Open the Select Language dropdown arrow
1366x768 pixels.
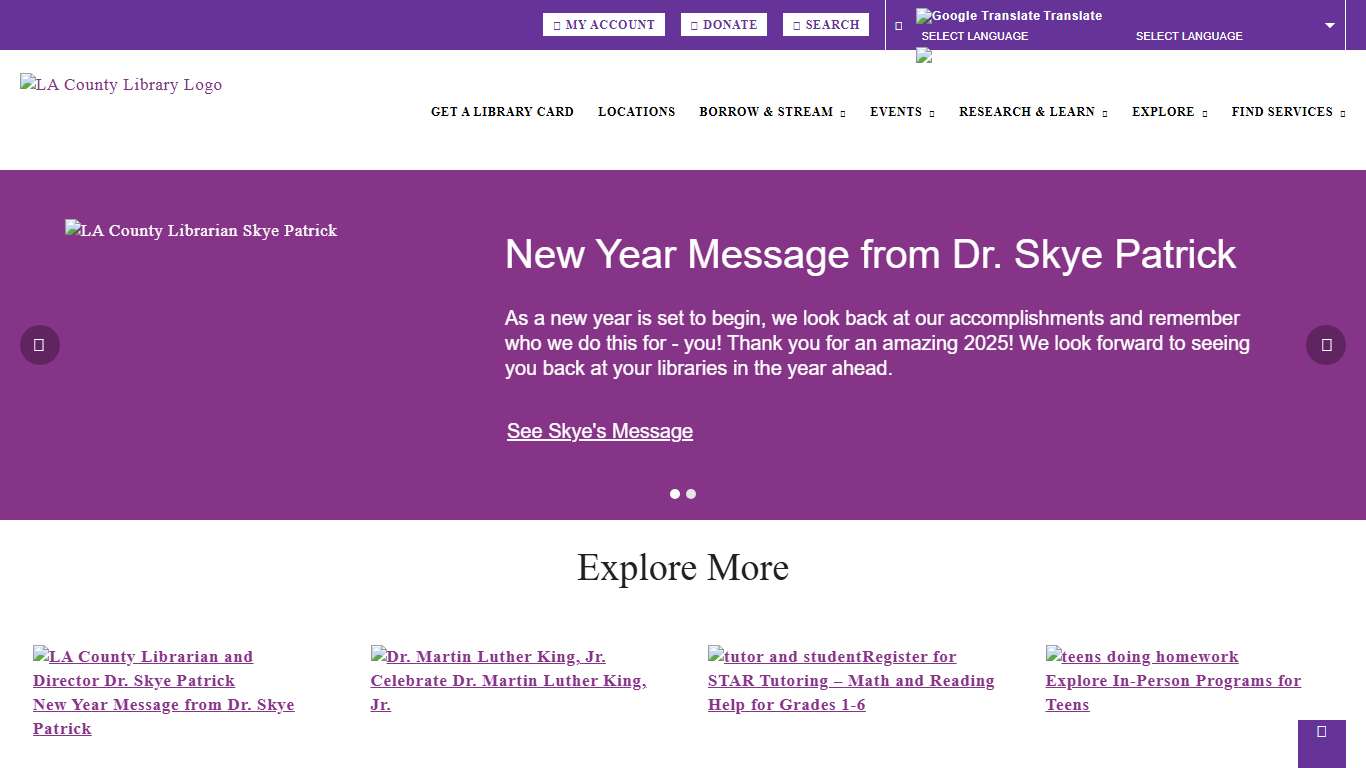(1330, 26)
